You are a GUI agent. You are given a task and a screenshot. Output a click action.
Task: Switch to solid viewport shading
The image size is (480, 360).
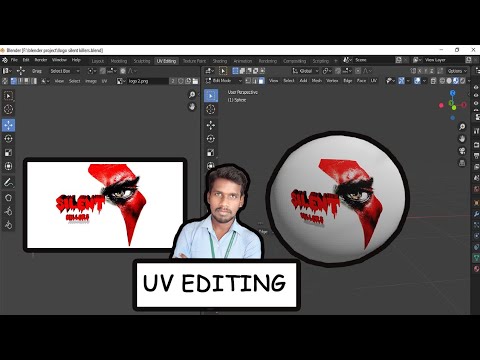tap(449, 81)
